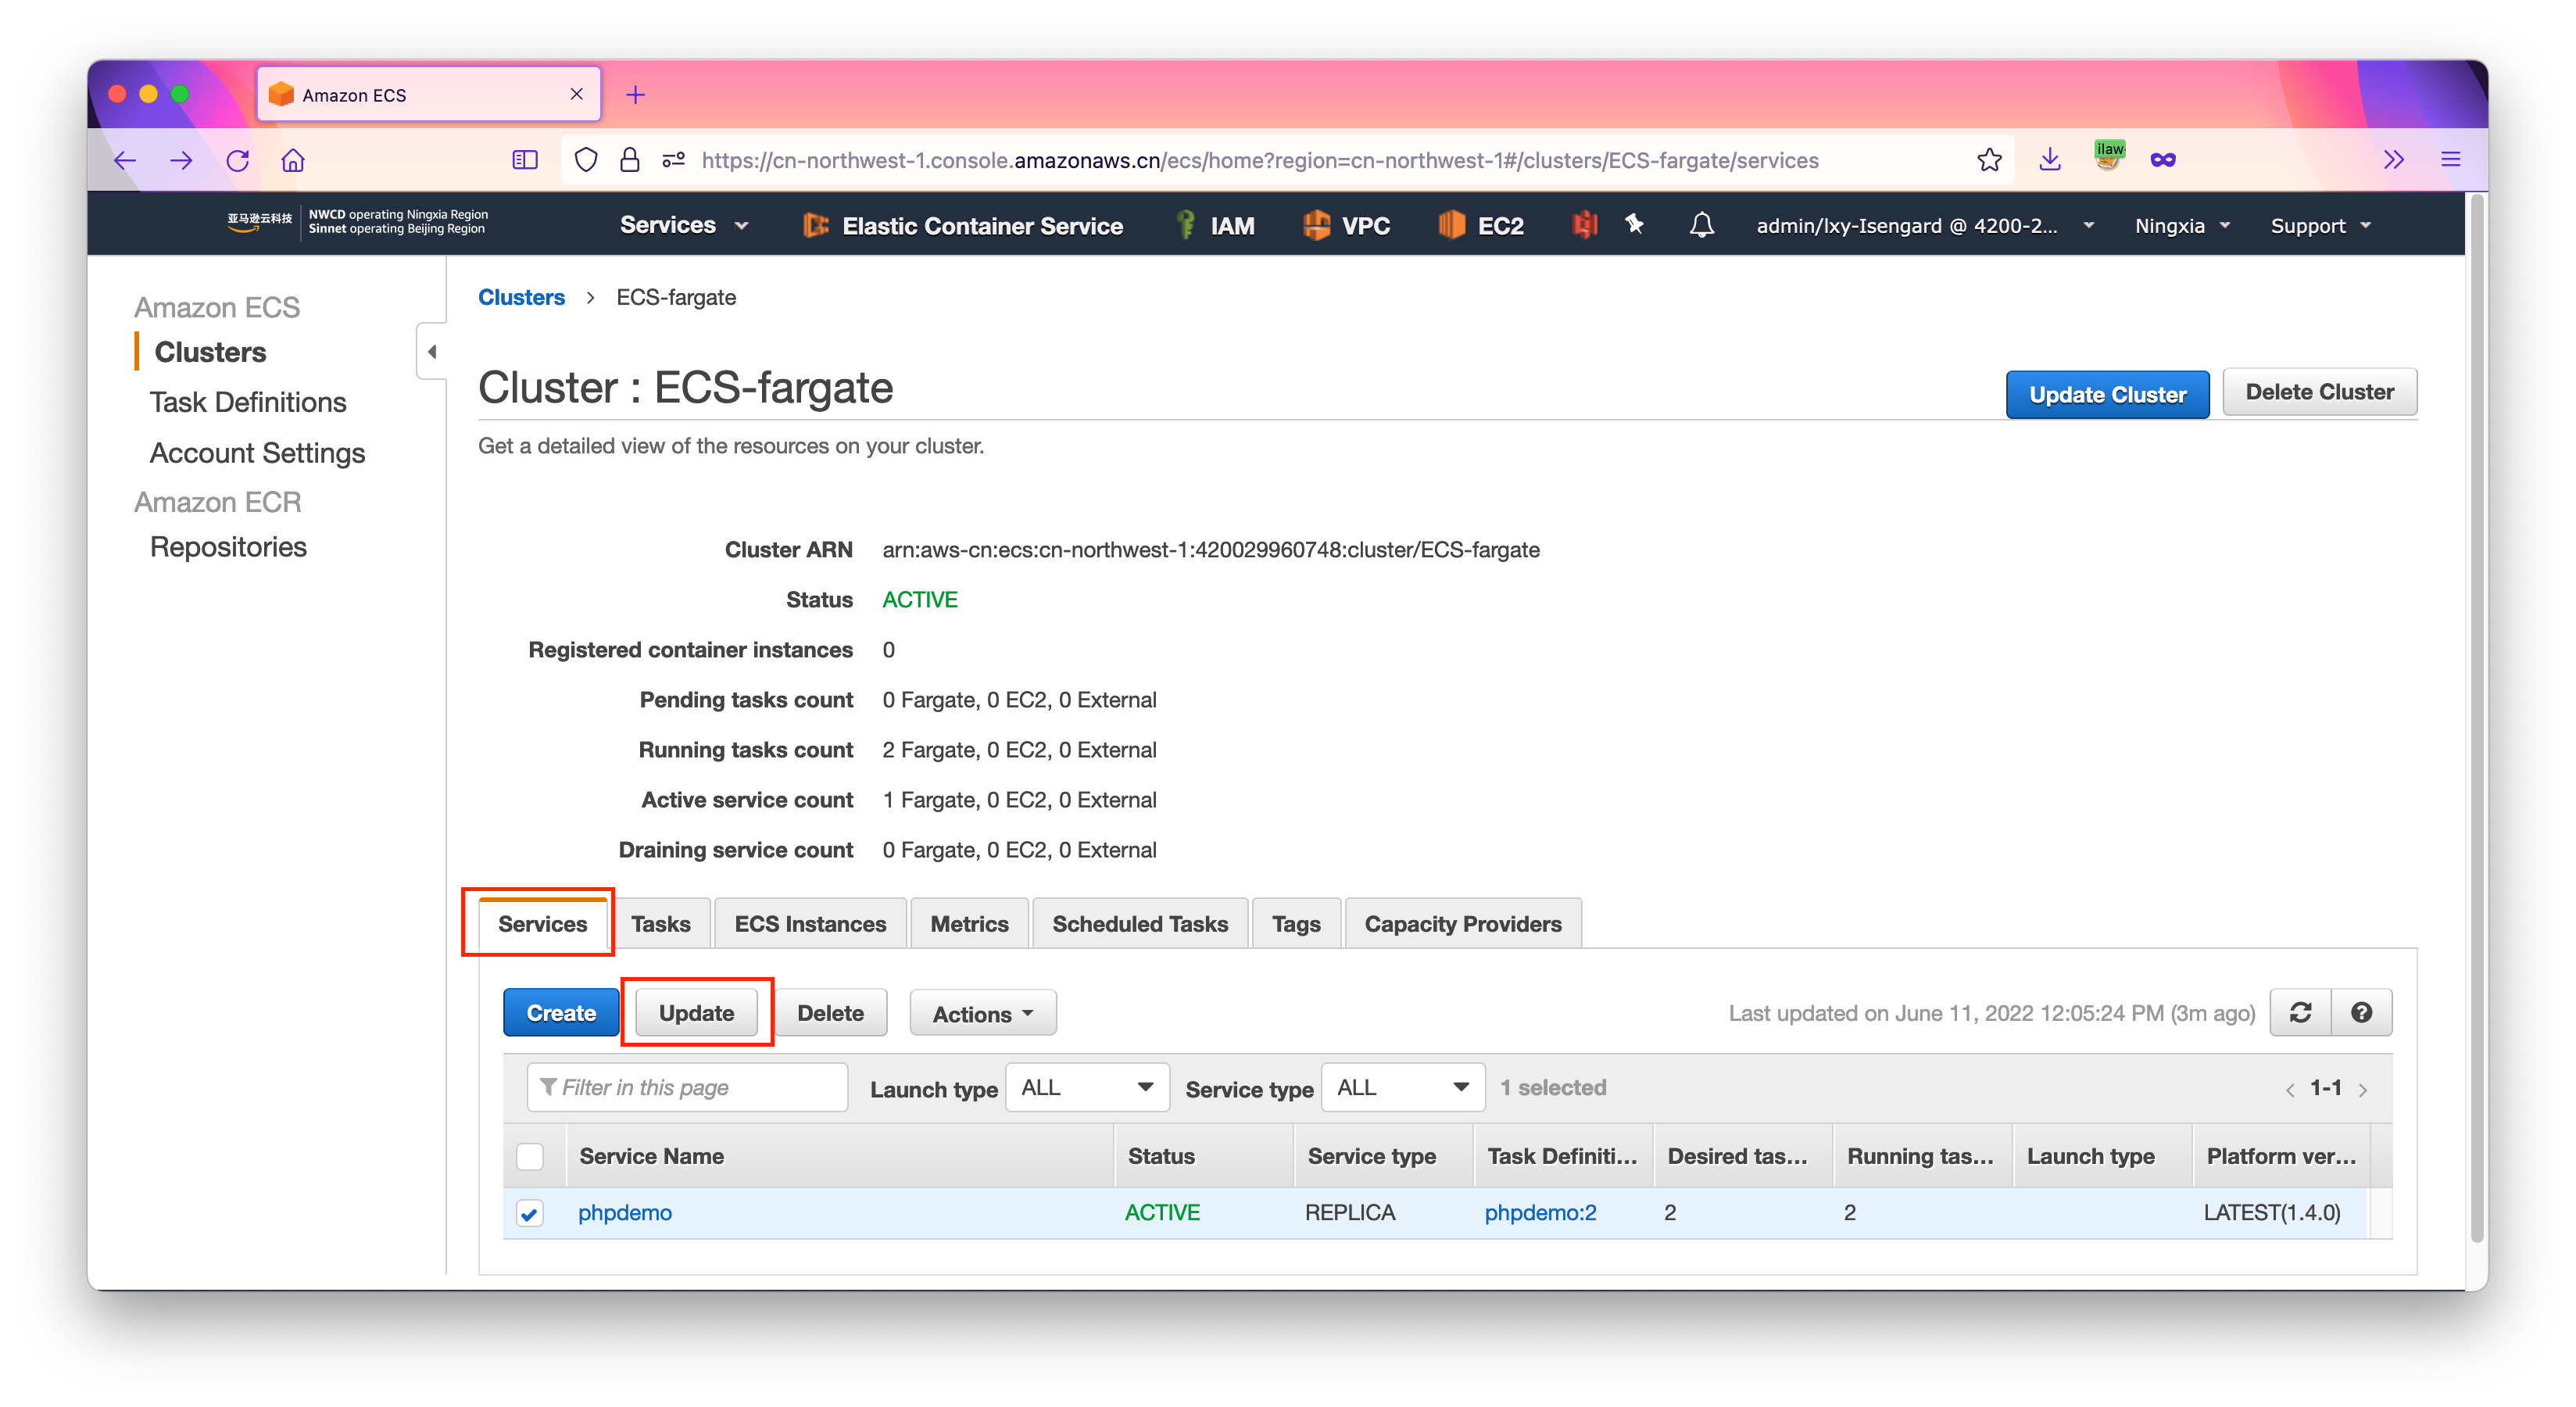
Task: Open Task Definitions in the sidebar
Action: [x=248, y=402]
